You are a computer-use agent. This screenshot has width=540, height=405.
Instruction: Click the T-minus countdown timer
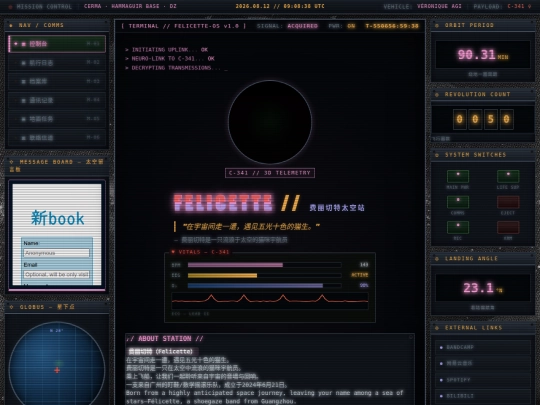tap(392, 26)
